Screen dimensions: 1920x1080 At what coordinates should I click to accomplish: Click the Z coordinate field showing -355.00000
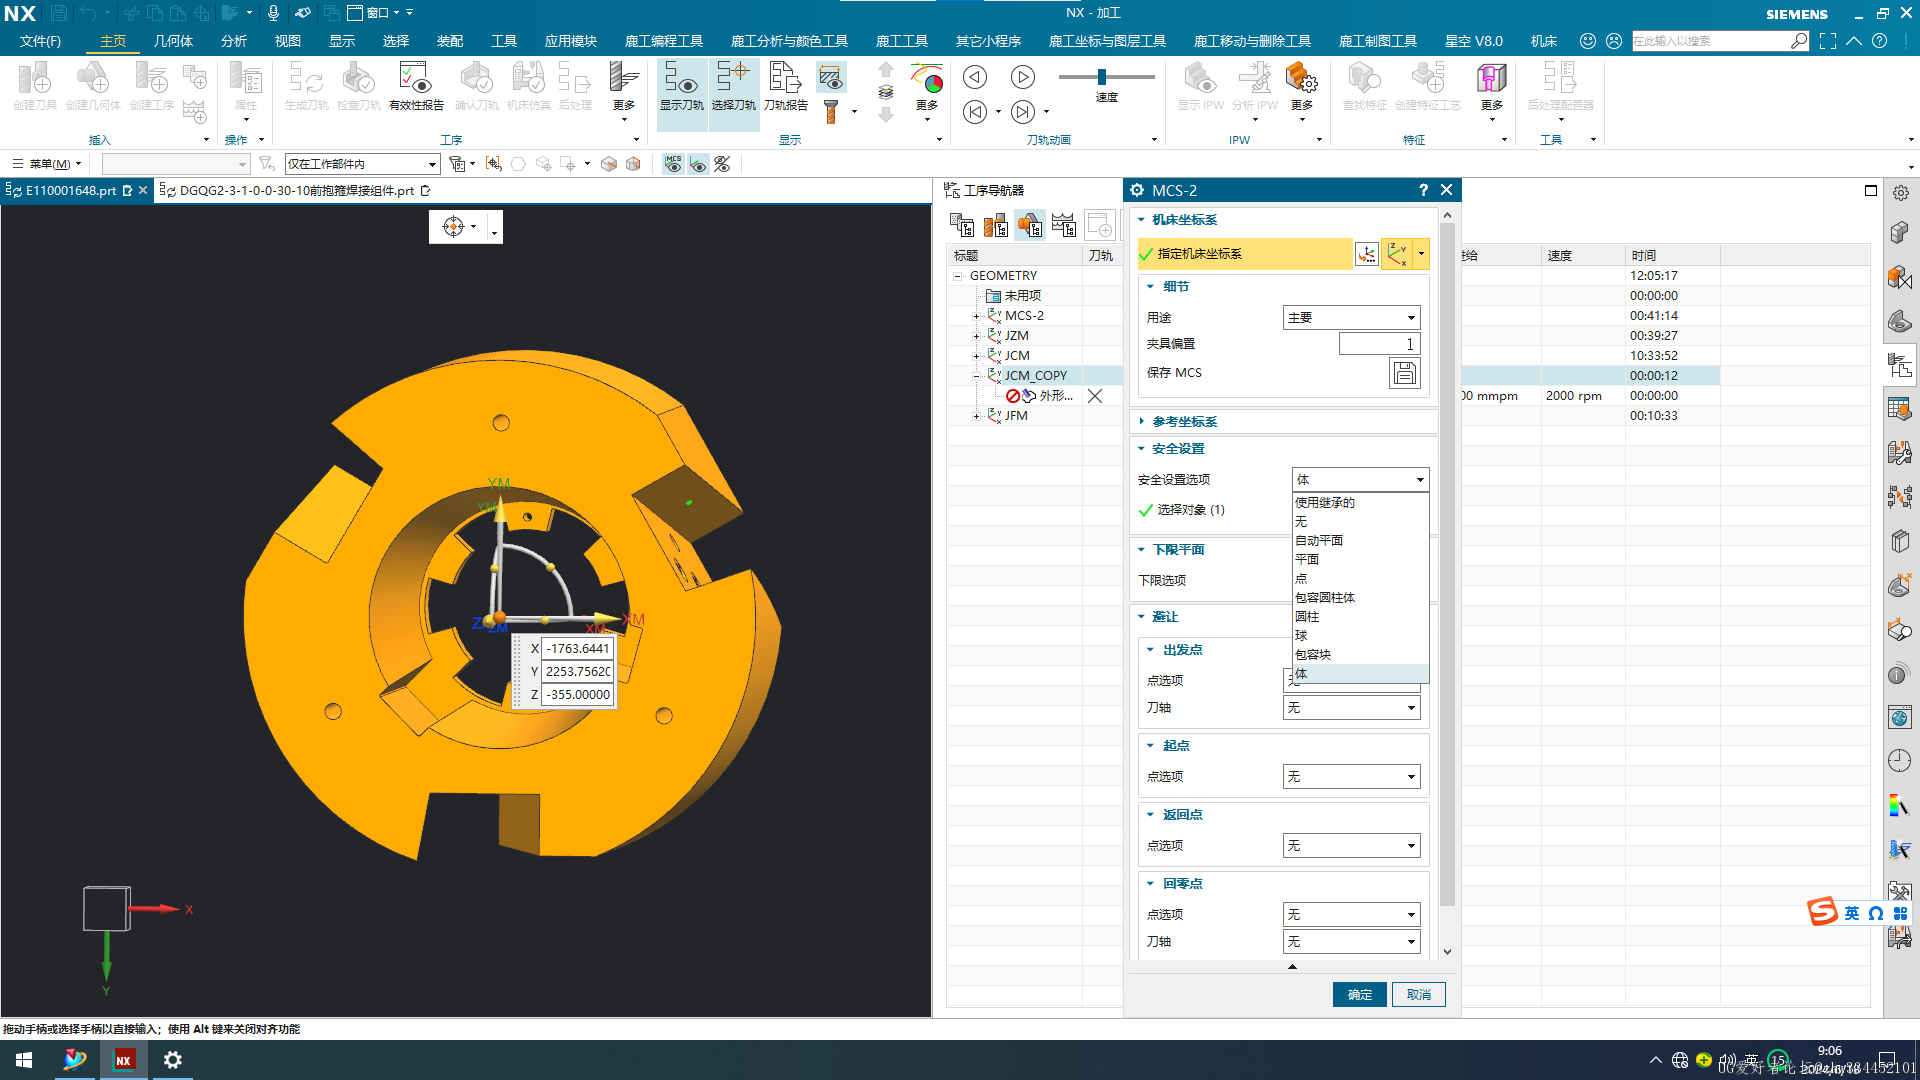[x=577, y=695]
